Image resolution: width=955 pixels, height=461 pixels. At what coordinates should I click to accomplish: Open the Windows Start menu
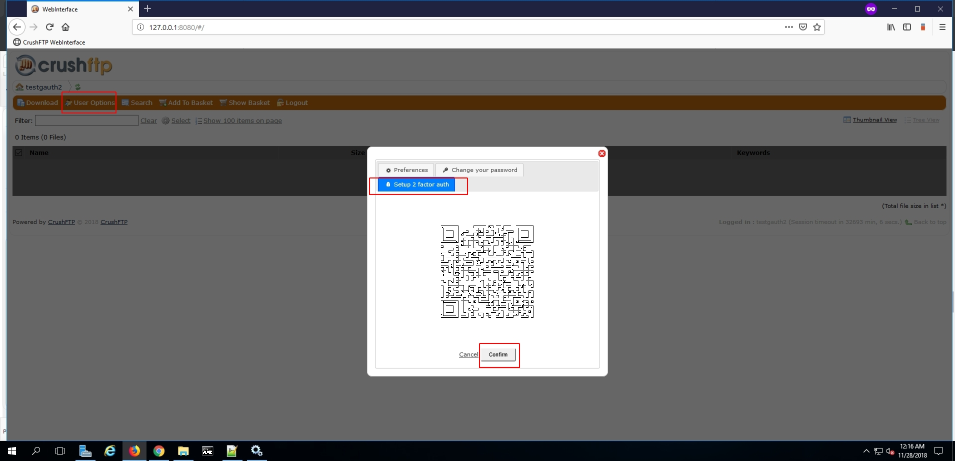coord(13,451)
